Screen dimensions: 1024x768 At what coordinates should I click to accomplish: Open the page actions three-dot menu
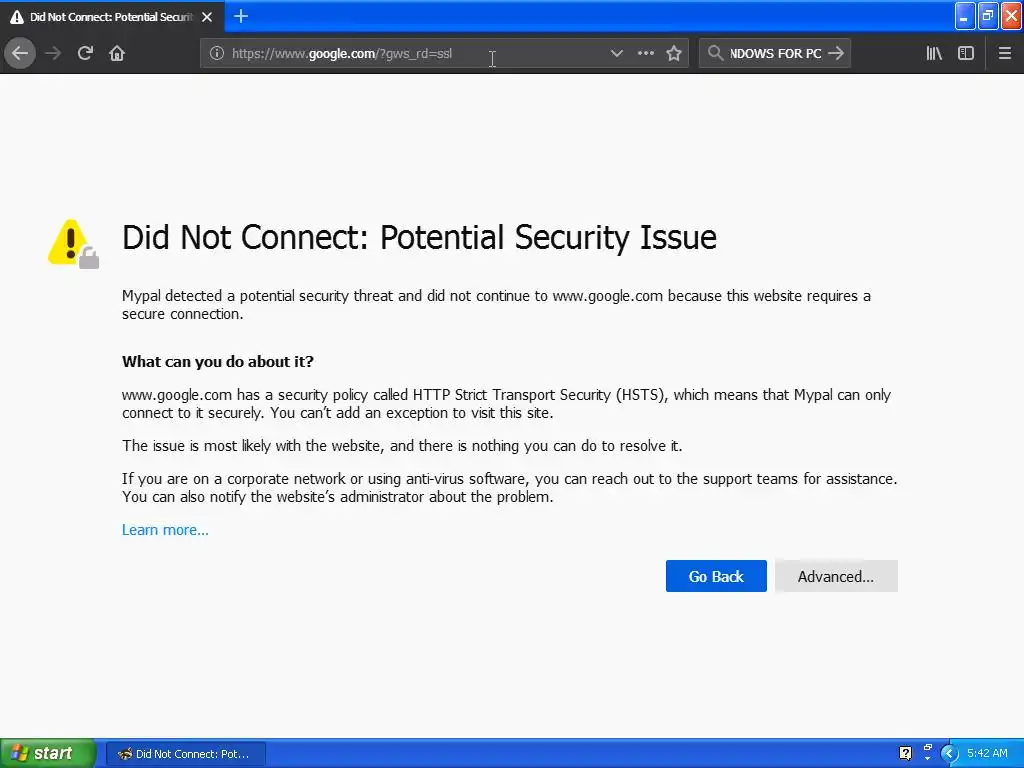(646, 53)
